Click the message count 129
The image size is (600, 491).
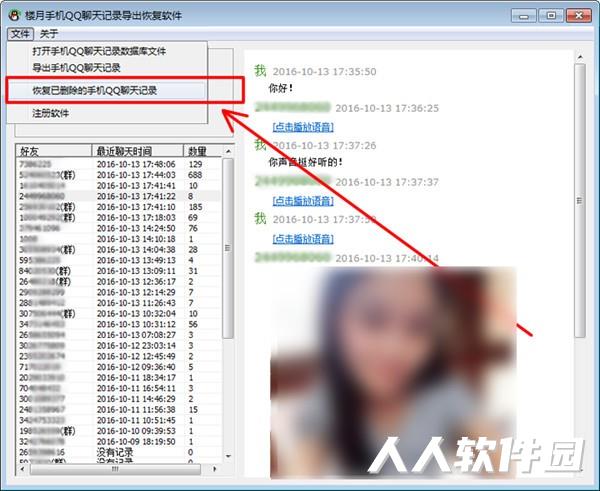pos(195,164)
